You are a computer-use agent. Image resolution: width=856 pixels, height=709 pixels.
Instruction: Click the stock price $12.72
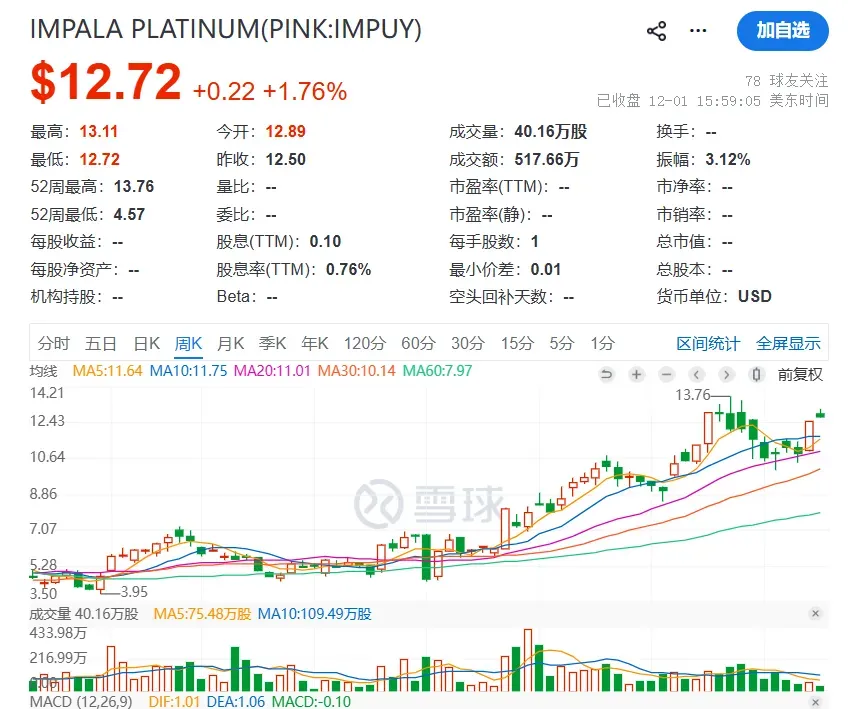[105, 82]
